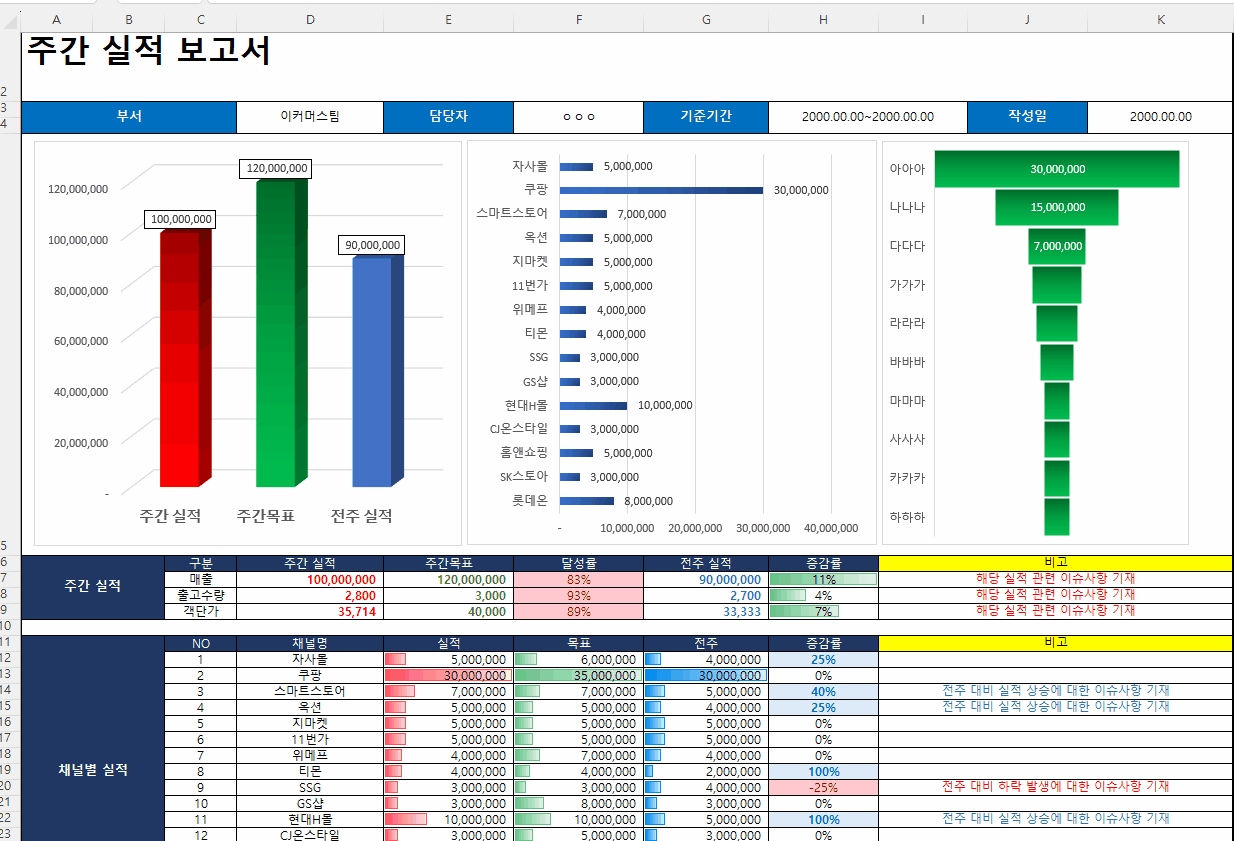This screenshot has width=1234, height=841.
Task: Click the green 주간목표 chart column
Action: tap(281, 335)
